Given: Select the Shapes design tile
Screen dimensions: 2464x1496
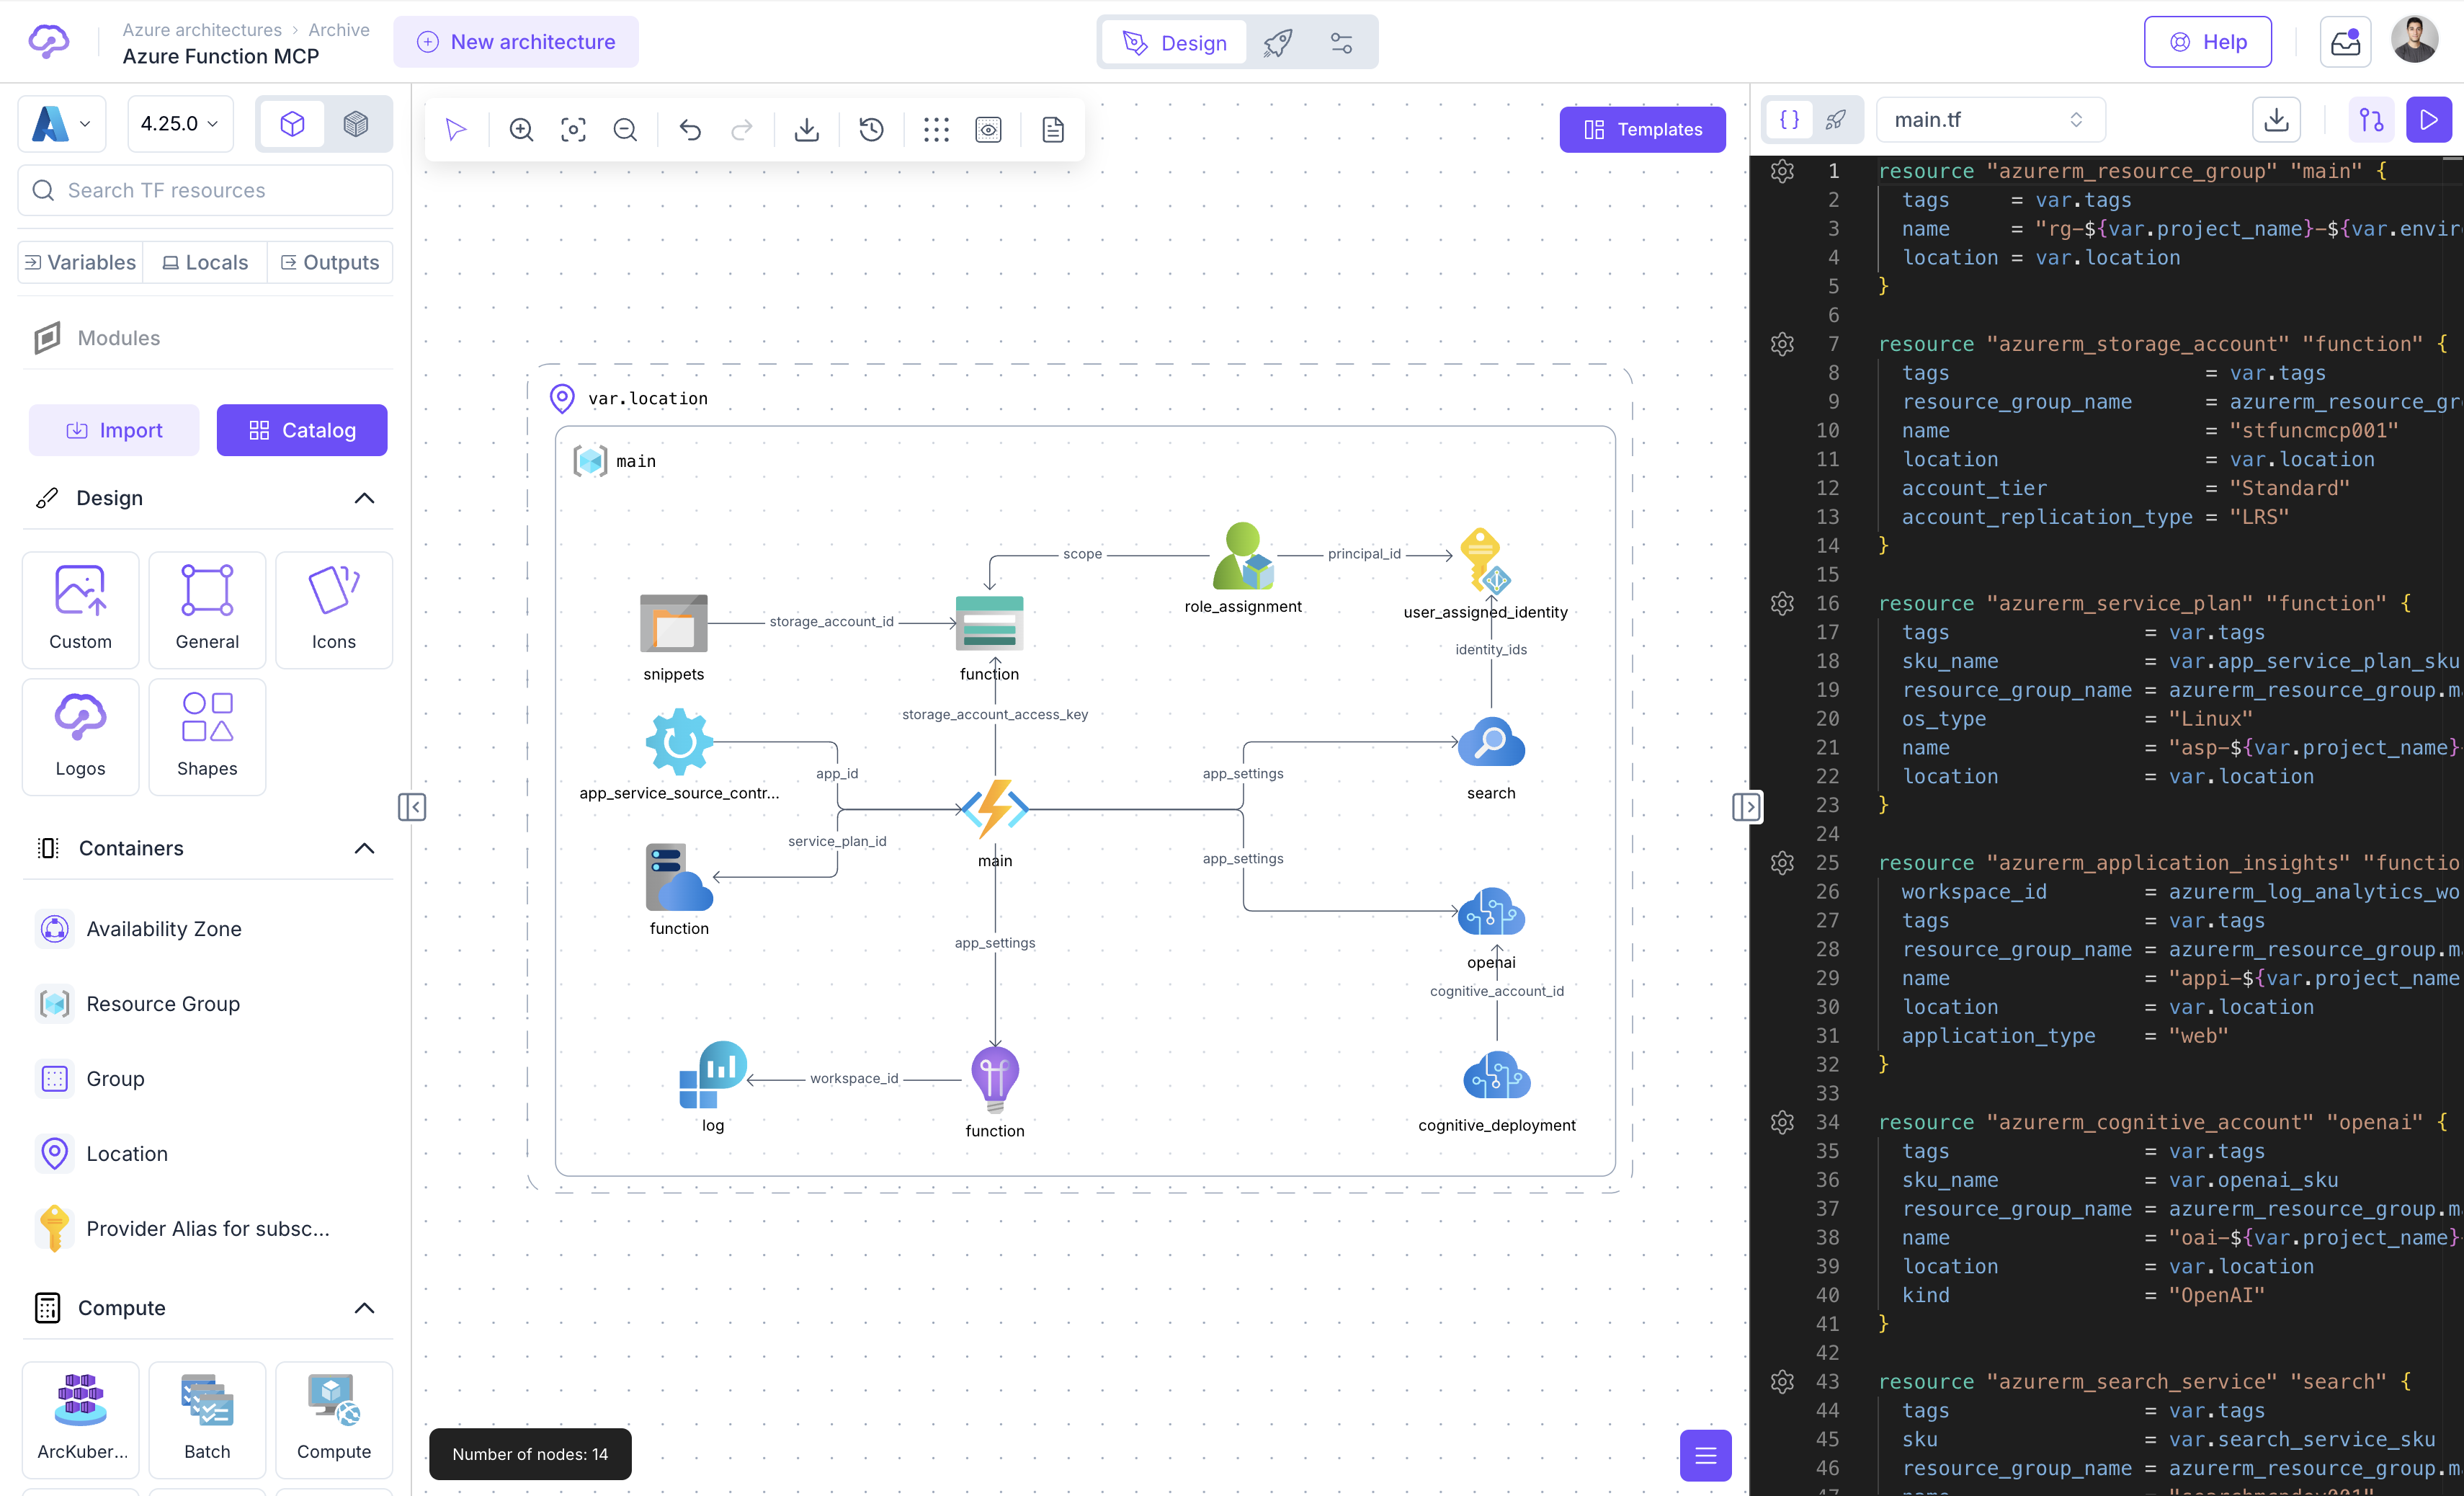Looking at the screenshot, I should (x=207, y=737).
